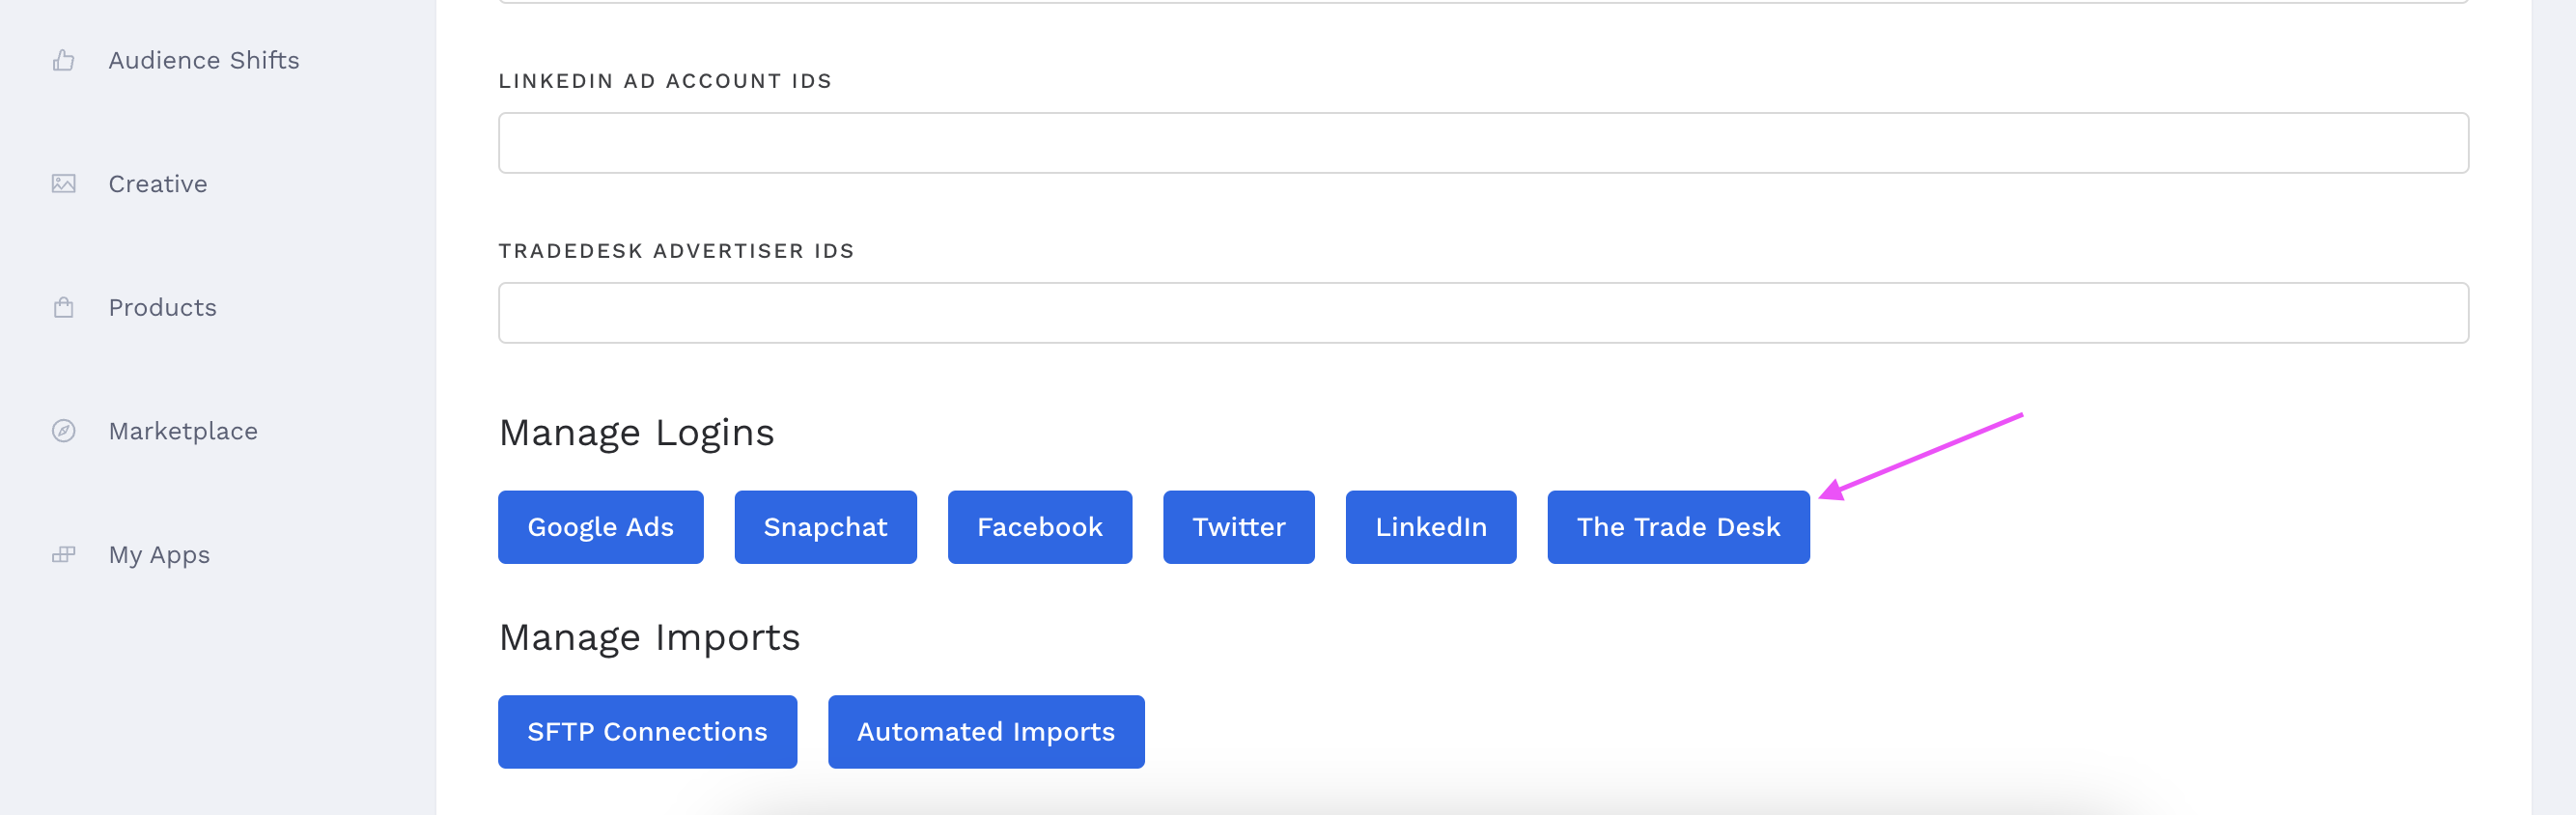Click the thumbs-up icon for Audience Shifts
Screen dimensions: 2576x815
tap(64, 61)
